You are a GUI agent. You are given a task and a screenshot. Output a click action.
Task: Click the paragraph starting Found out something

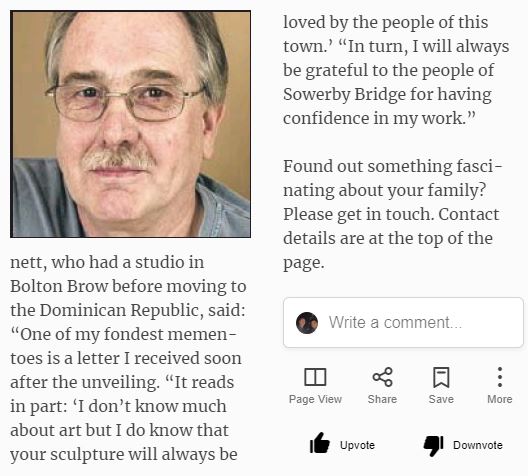pos(392,214)
